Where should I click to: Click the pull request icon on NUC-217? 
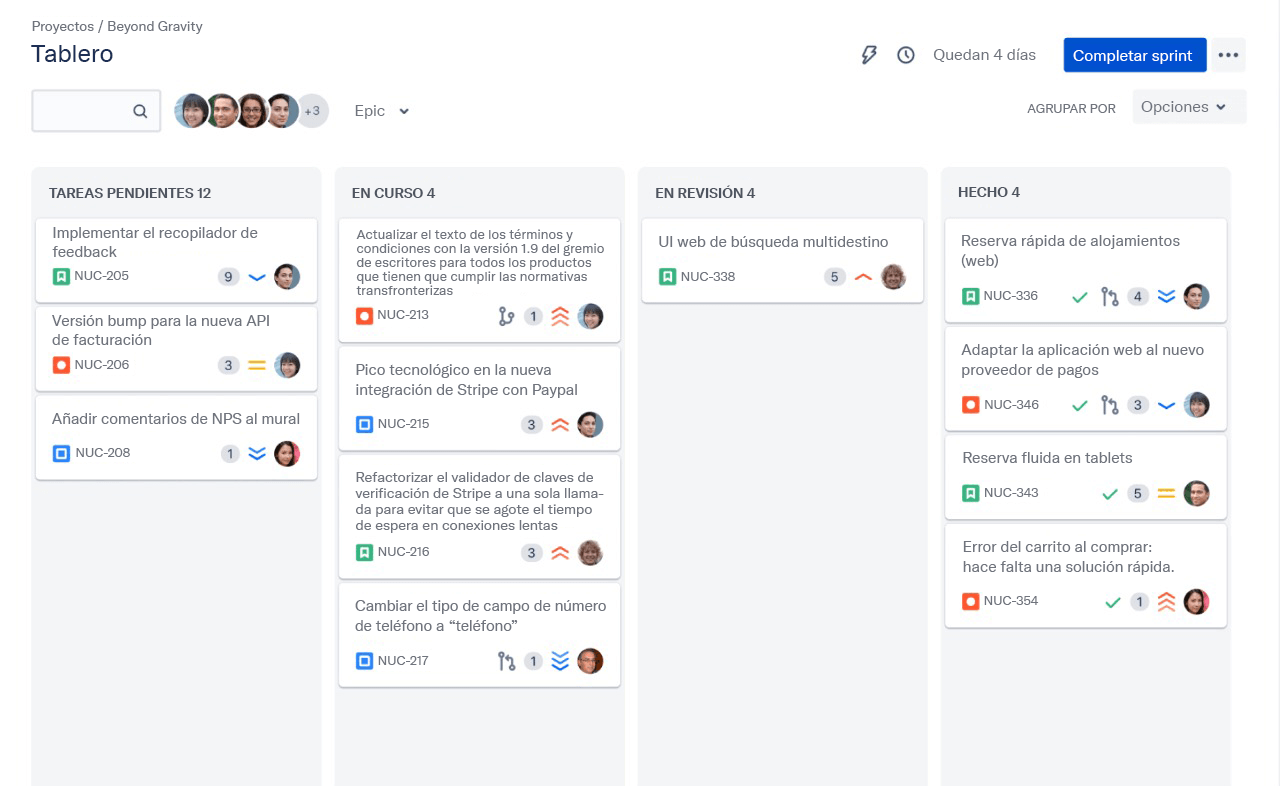(x=507, y=661)
